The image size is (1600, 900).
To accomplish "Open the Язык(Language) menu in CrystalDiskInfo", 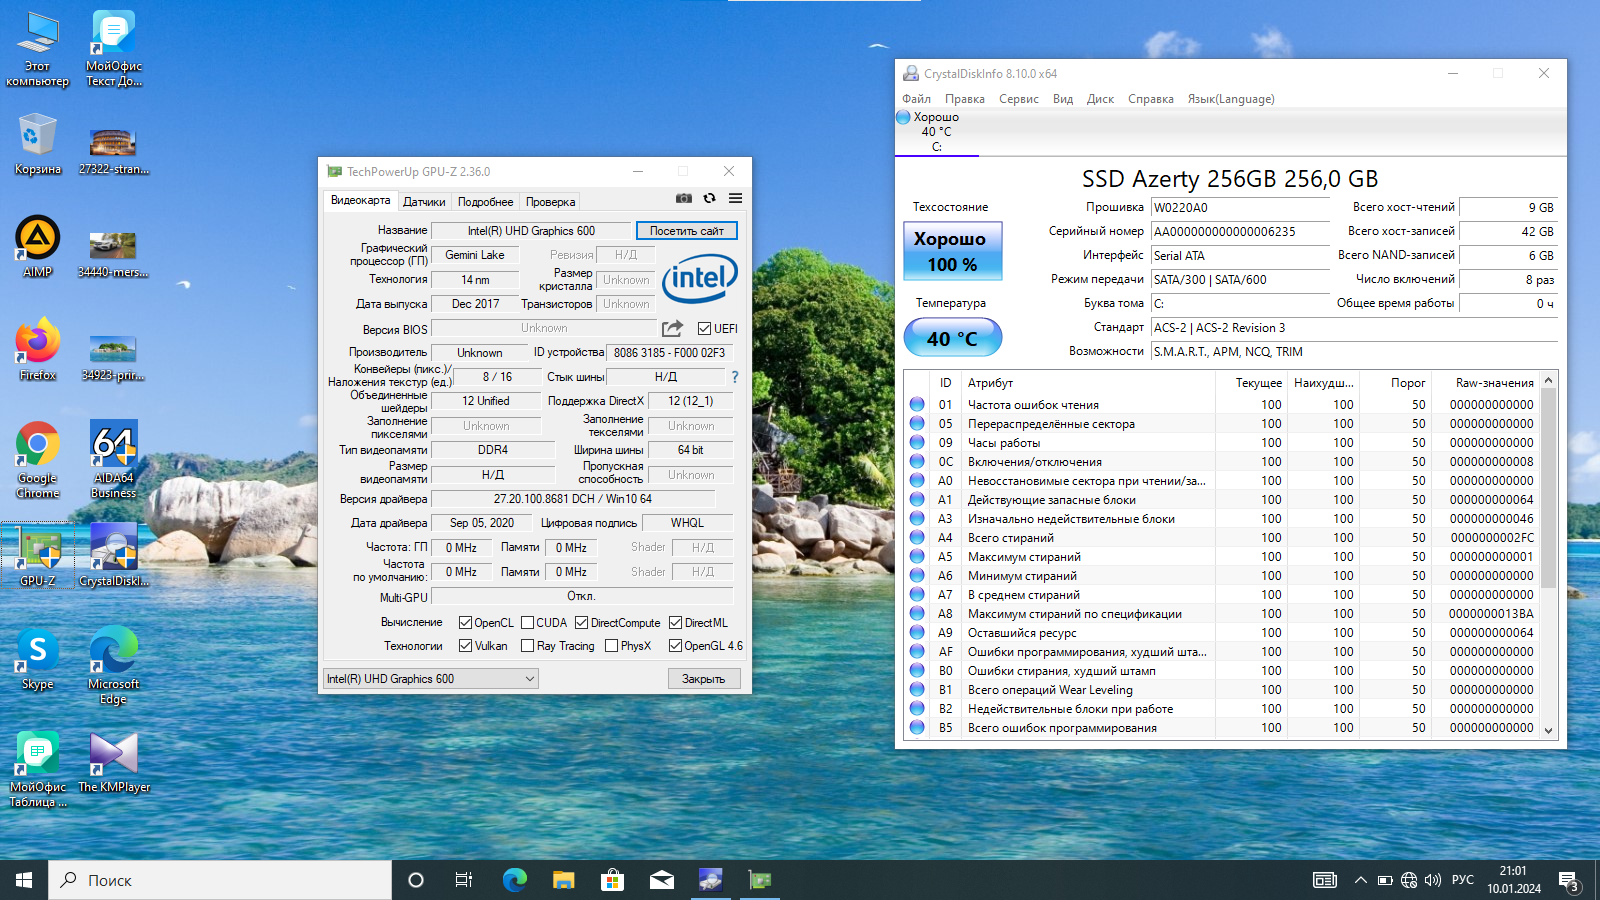I will pos(1231,99).
